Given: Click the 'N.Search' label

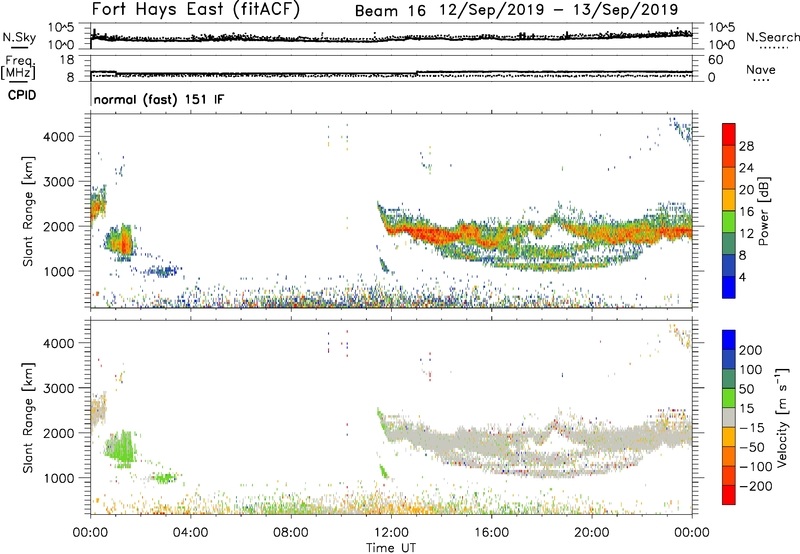Looking at the screenshot, I should click(772, 37).
